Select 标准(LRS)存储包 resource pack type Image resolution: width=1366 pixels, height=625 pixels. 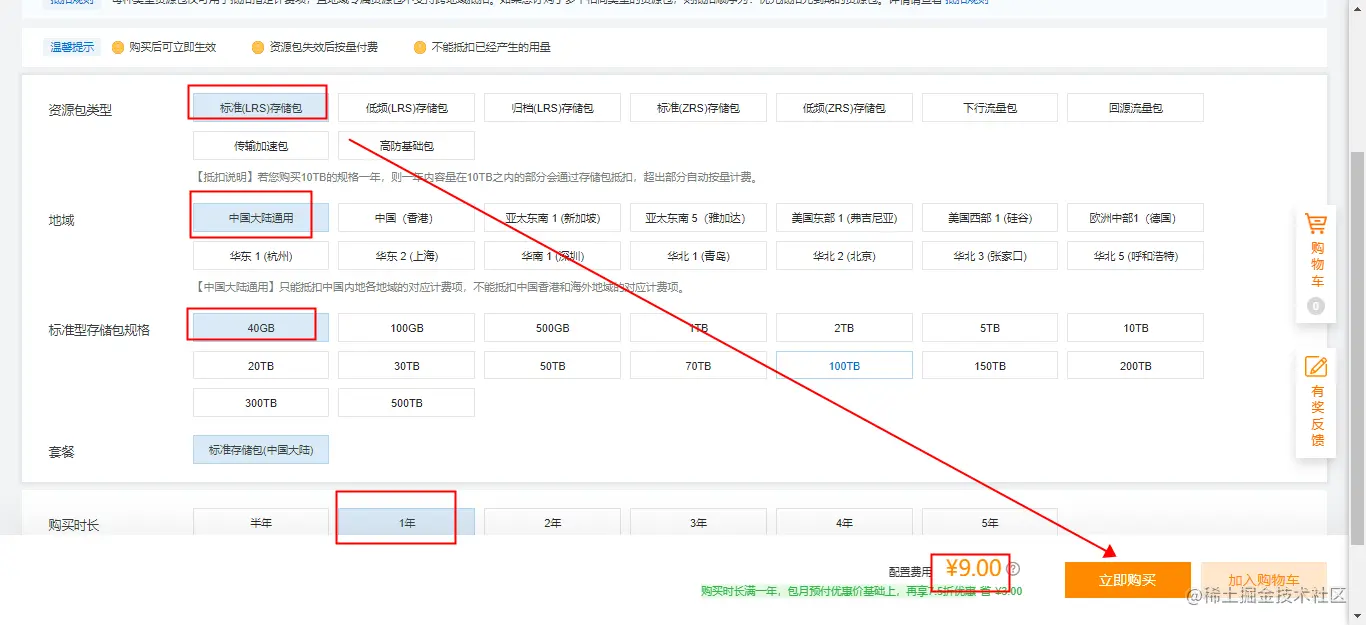(x=261, y=107)
